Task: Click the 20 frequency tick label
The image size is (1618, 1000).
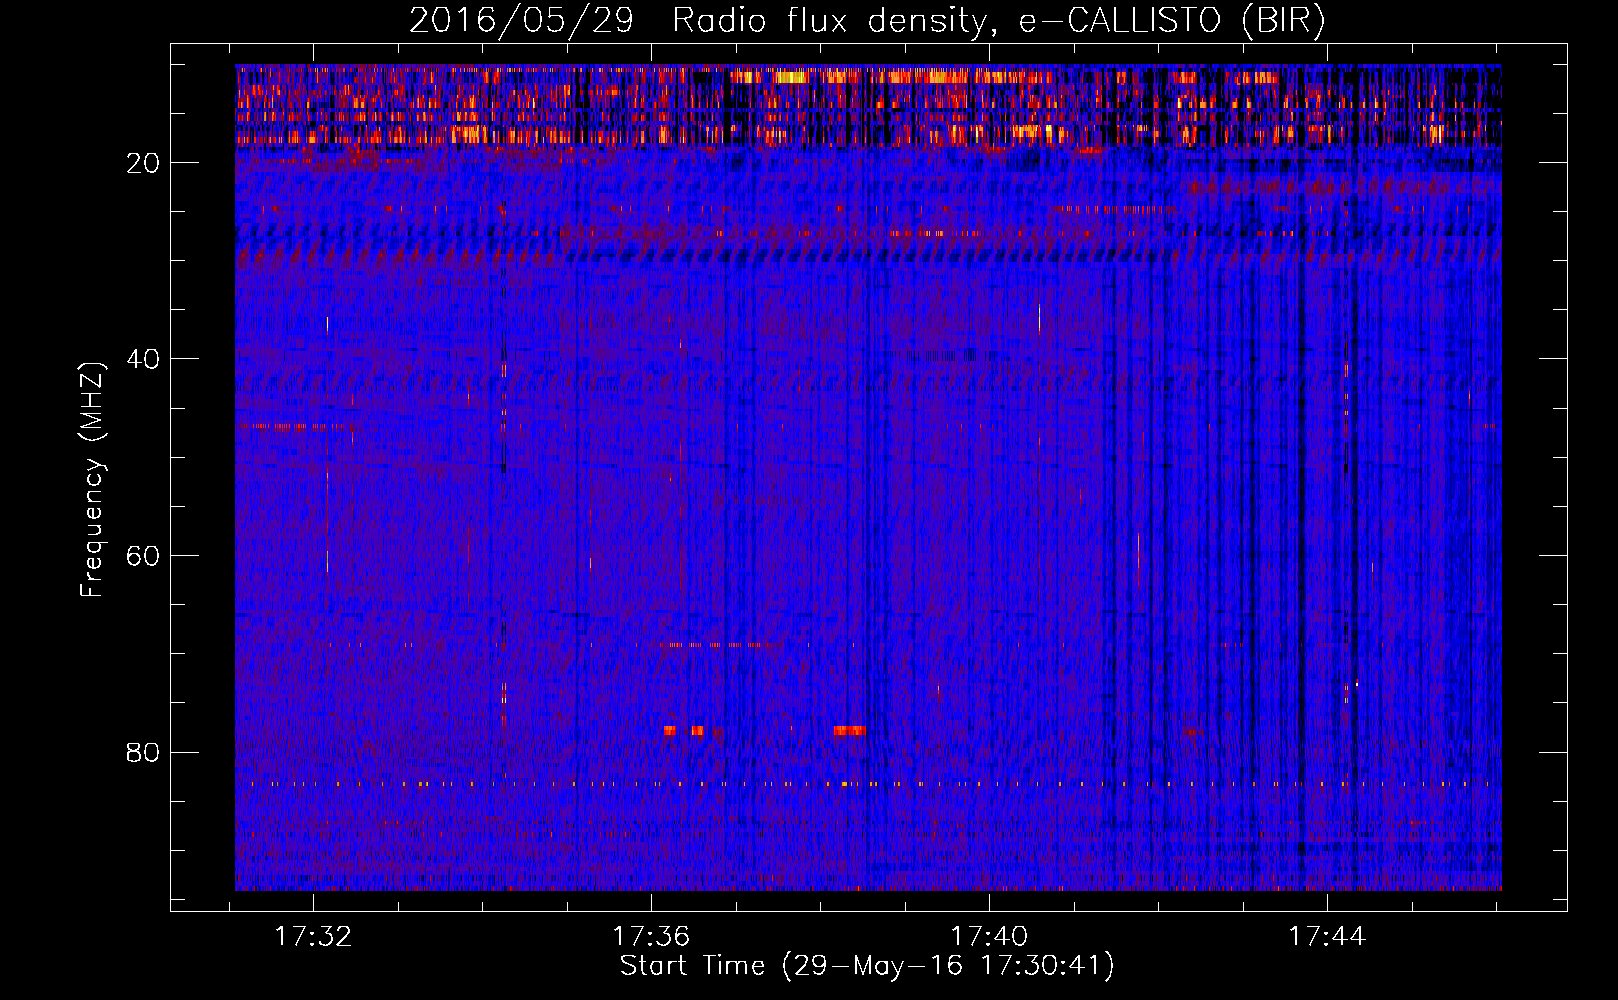Action: click(143, 163)
